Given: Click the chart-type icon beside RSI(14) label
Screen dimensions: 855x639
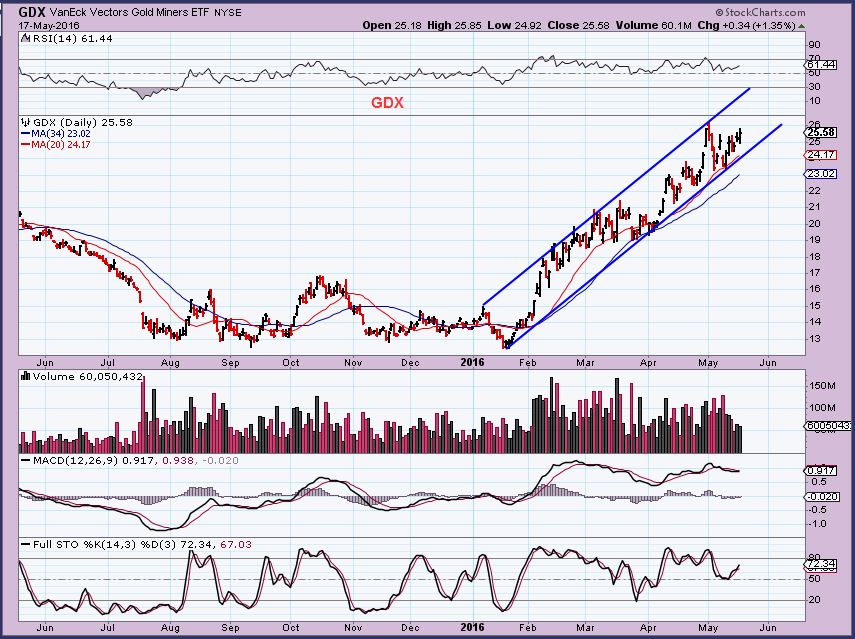Looking at the screenshot, I should pos(26,38).
